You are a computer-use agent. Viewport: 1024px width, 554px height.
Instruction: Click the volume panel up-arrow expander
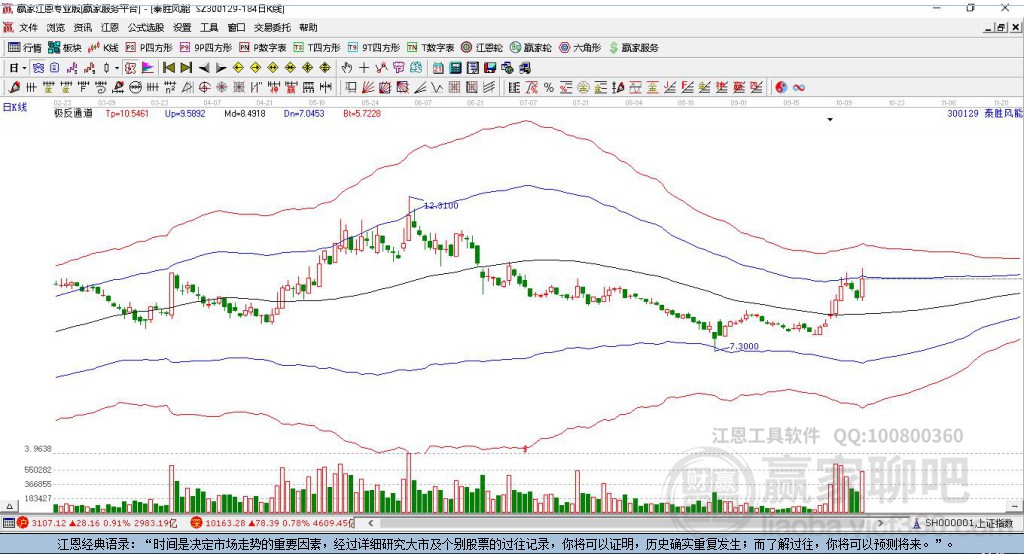point(9,506)
